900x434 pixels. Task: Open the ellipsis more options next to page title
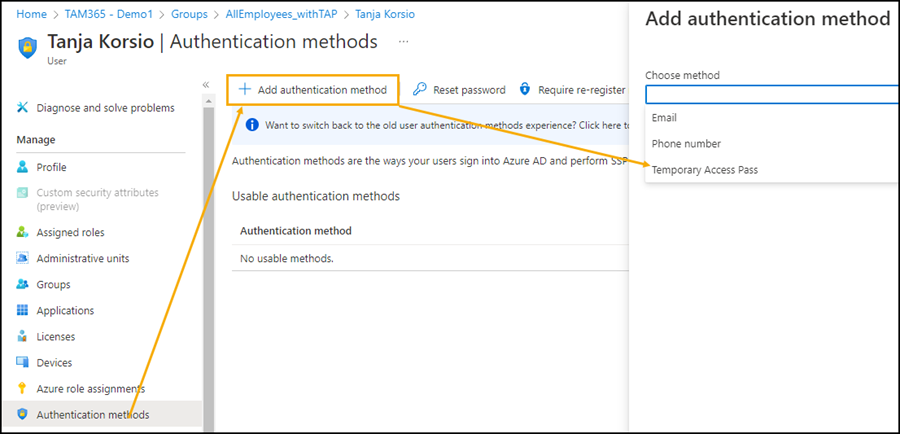tap(404, 41)
